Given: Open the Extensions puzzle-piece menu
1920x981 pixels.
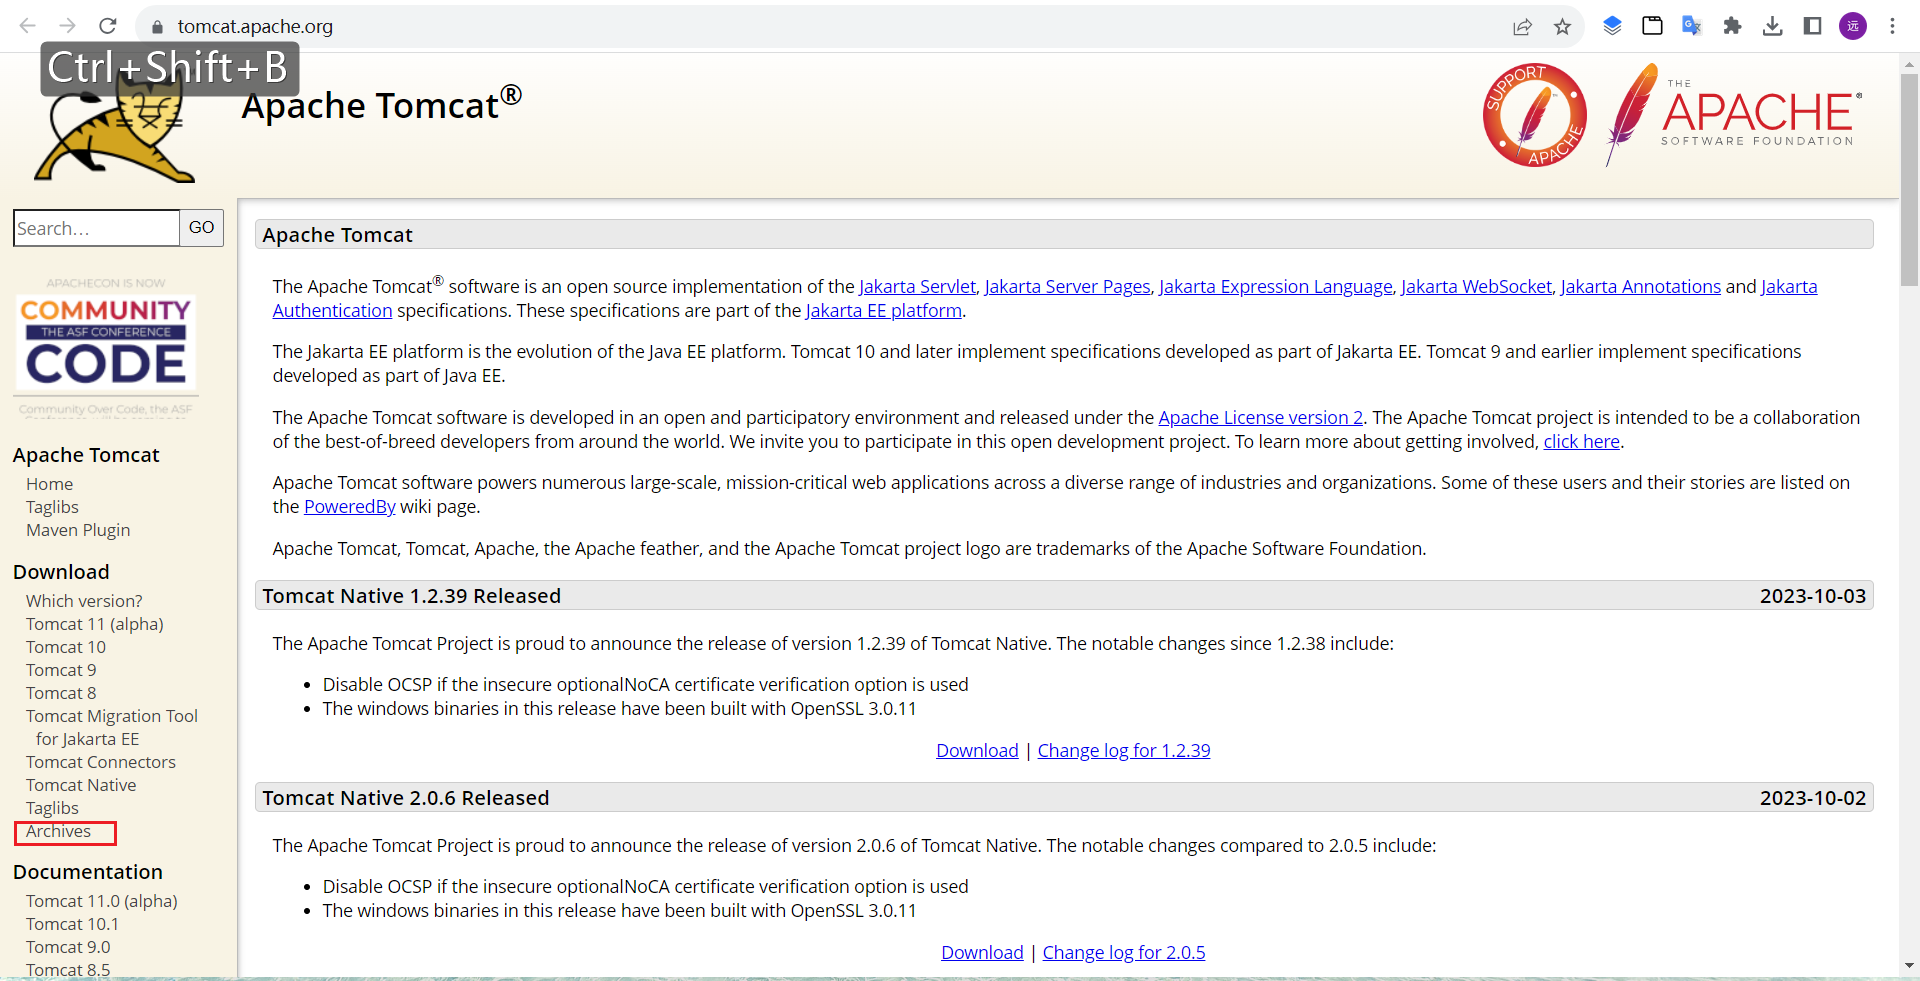Looking at the screenshot, I should 1732,26.
